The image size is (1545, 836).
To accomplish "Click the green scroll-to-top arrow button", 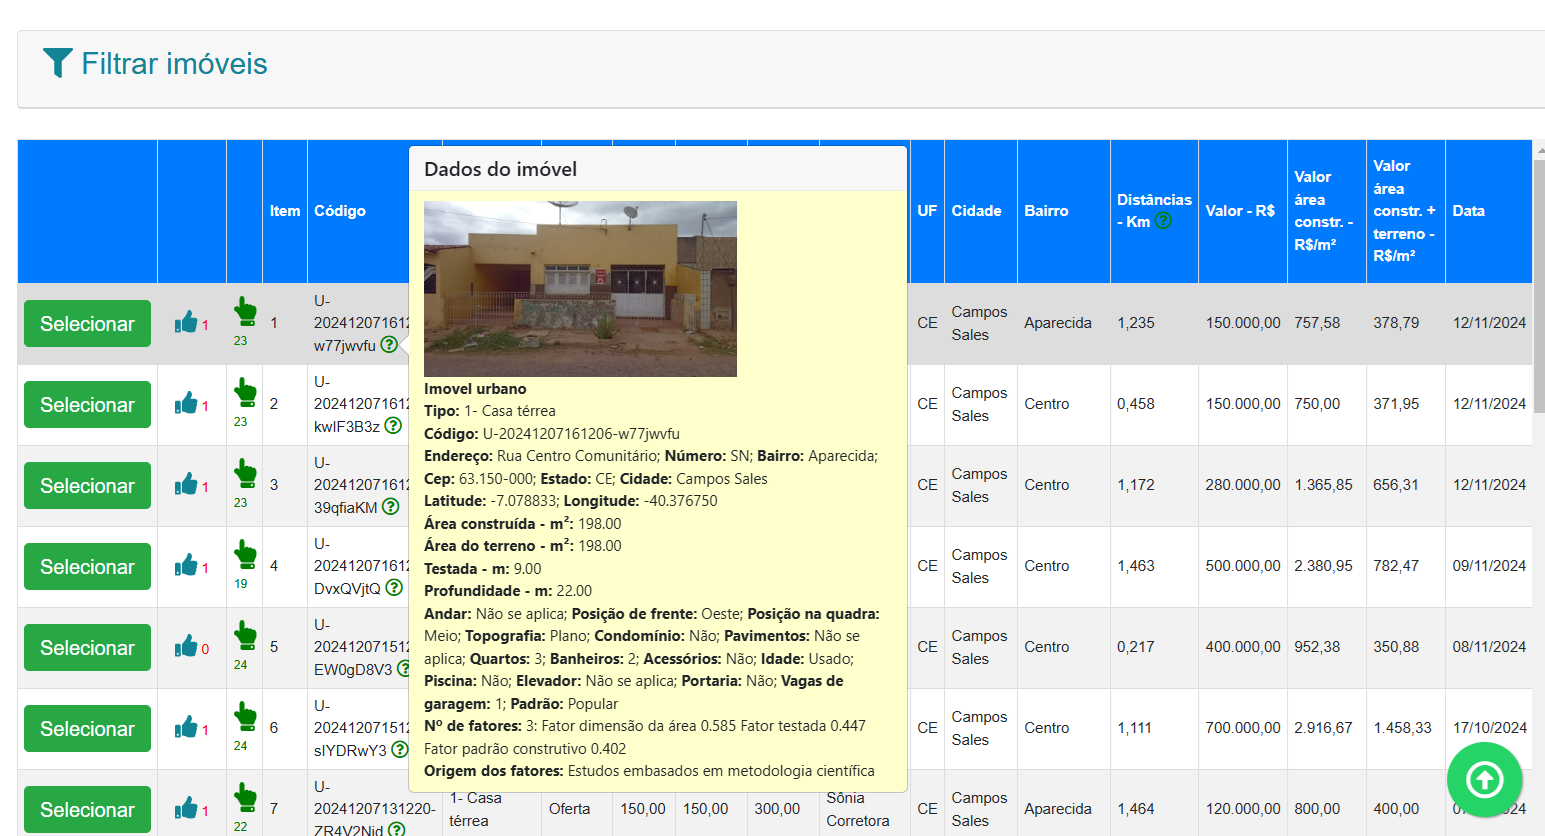I will [x=1484, y=779].
